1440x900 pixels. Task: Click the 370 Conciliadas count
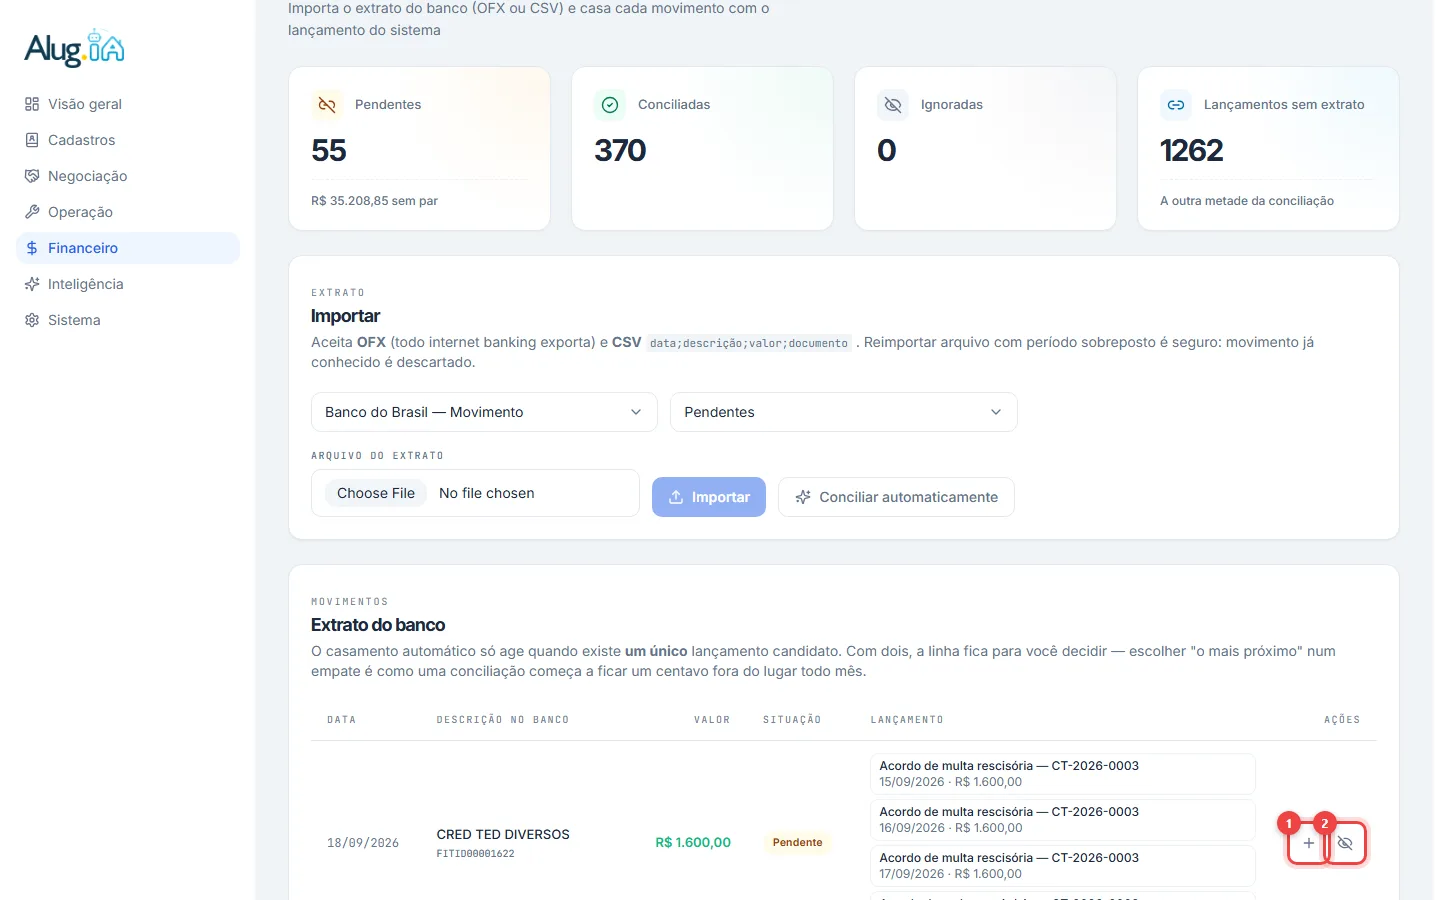click(x=620, y=150)
